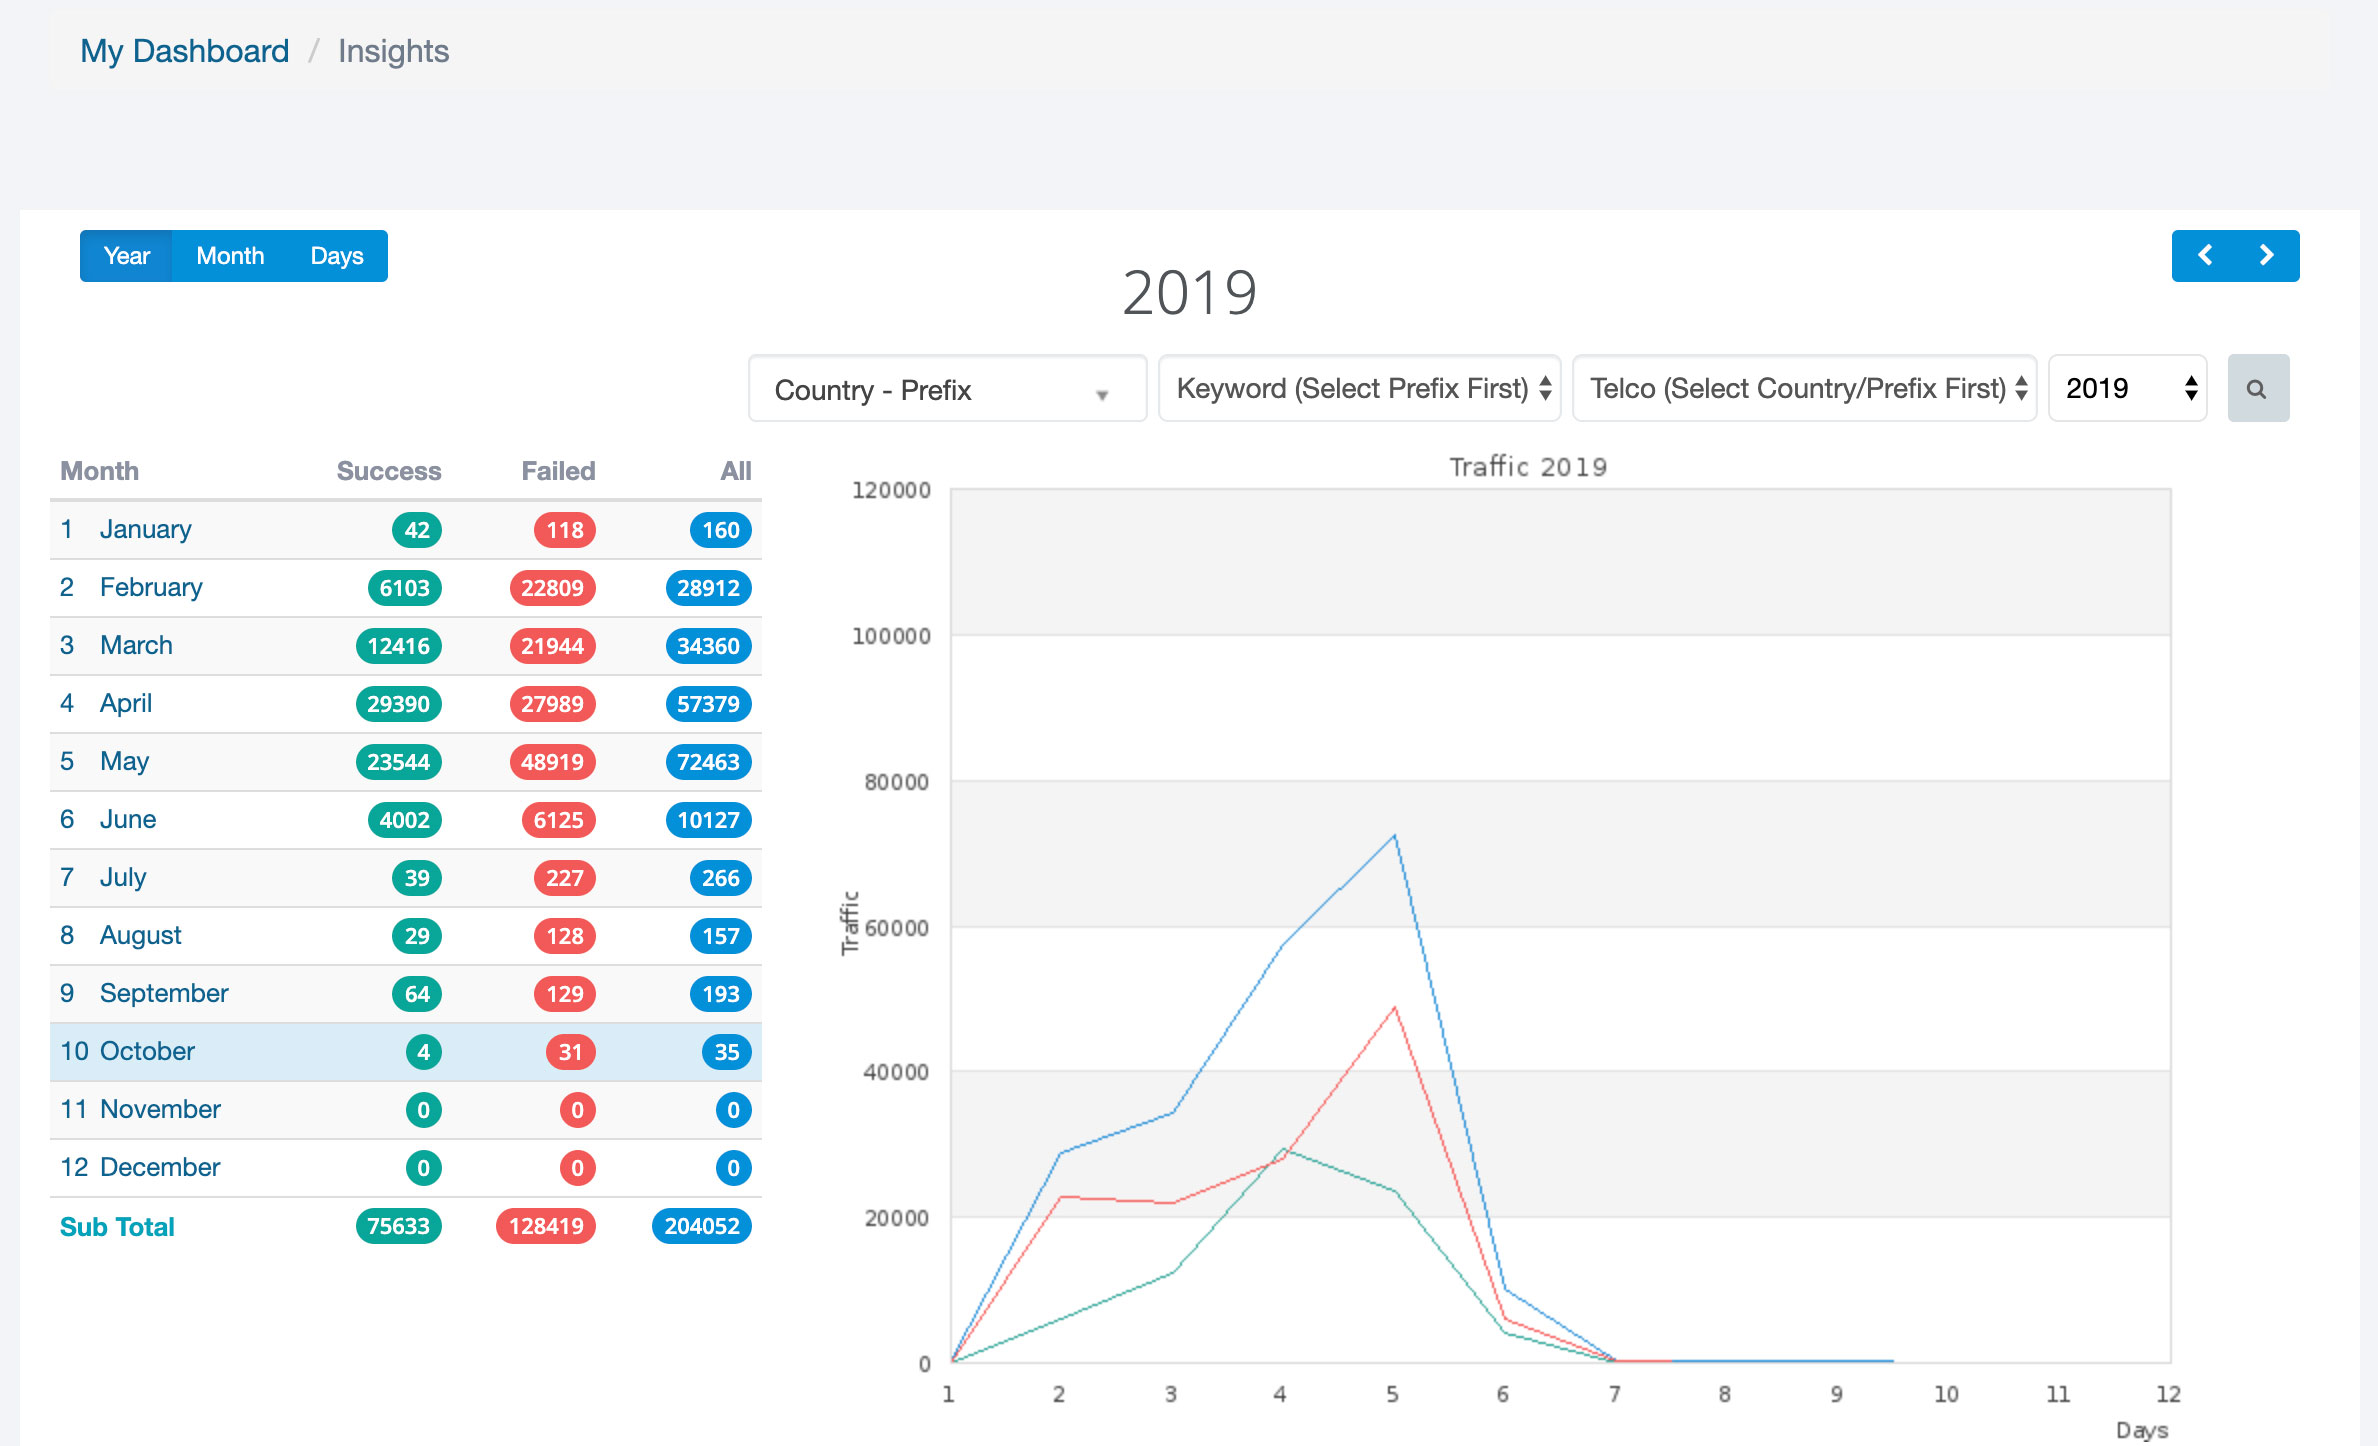Click March success badge 12416
This screenshot has width=2378, height=1446.
coord(399,646)
